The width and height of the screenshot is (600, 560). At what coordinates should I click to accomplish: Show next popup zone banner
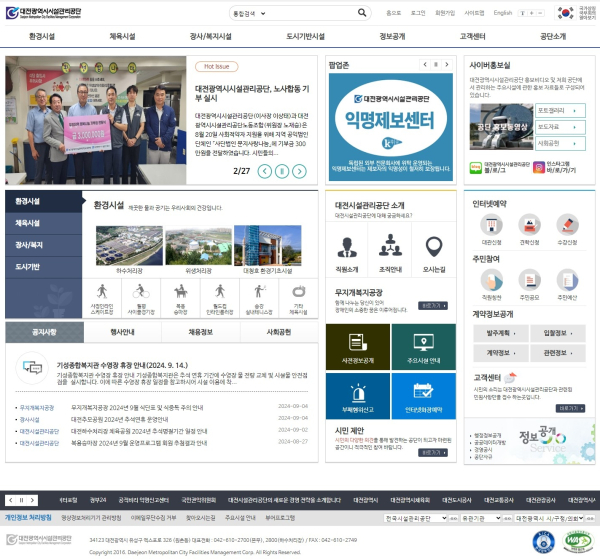click(447, 65)
